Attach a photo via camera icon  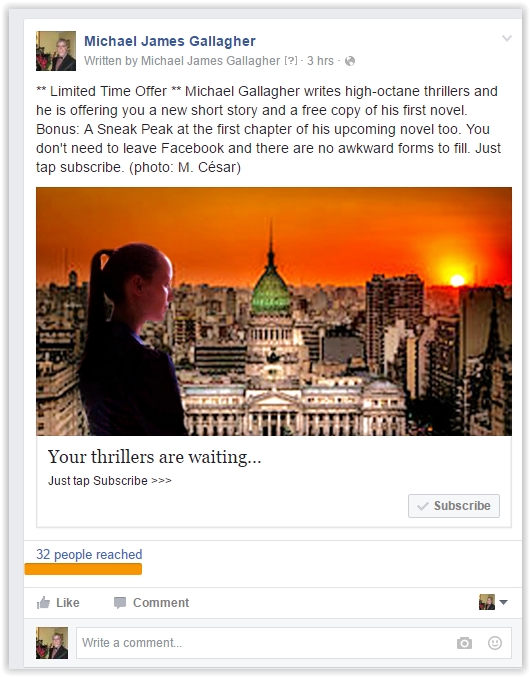pos(464,643)
